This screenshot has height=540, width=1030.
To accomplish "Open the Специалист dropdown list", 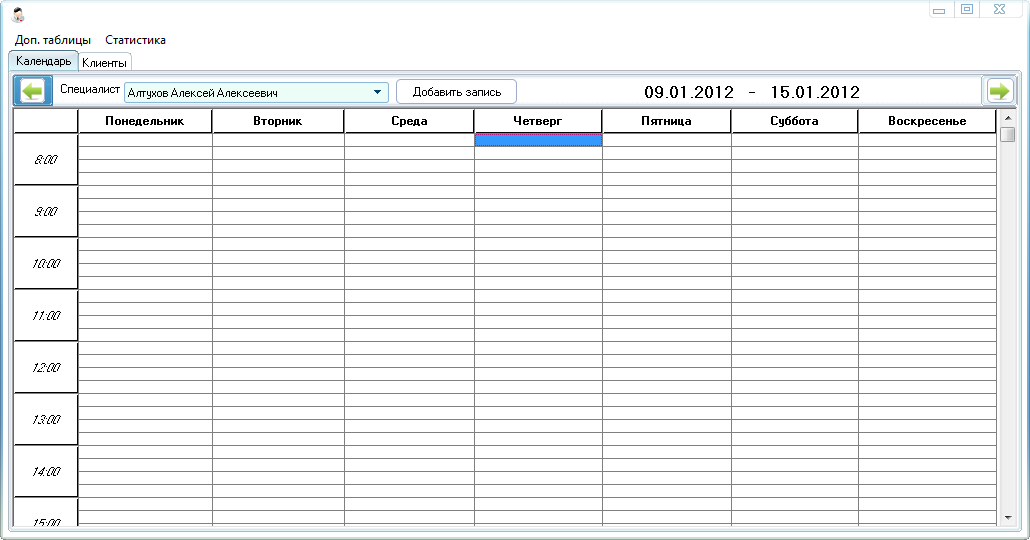I will [377, 92].
